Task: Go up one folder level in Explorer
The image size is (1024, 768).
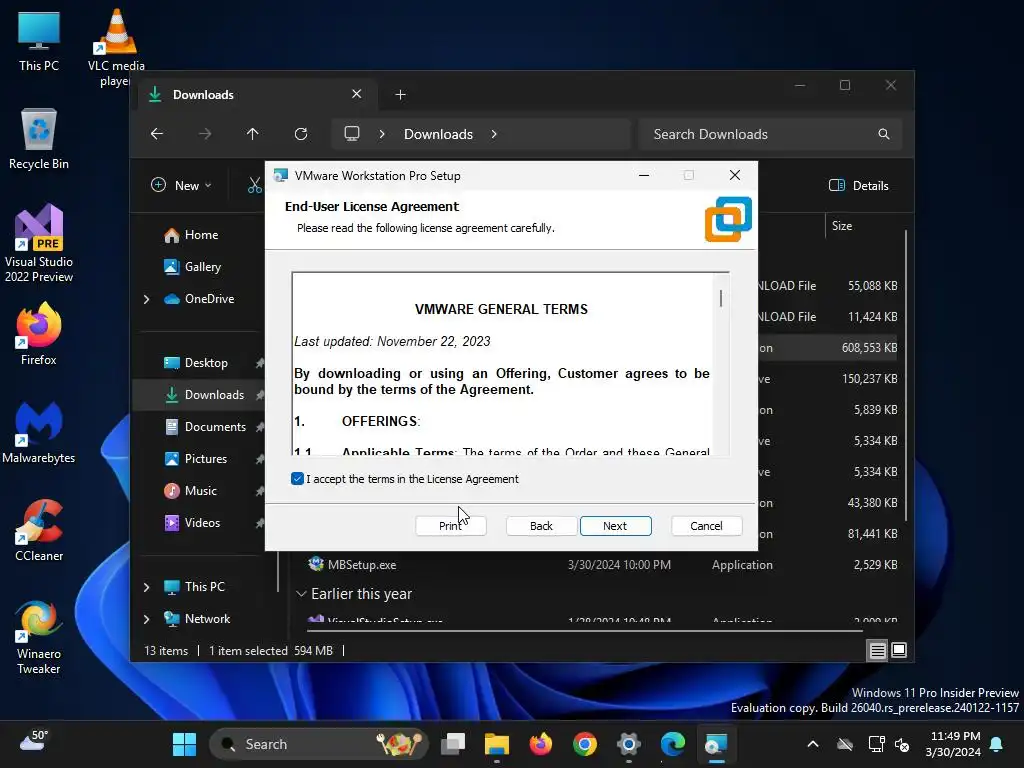Action: (x=253, y=134)
